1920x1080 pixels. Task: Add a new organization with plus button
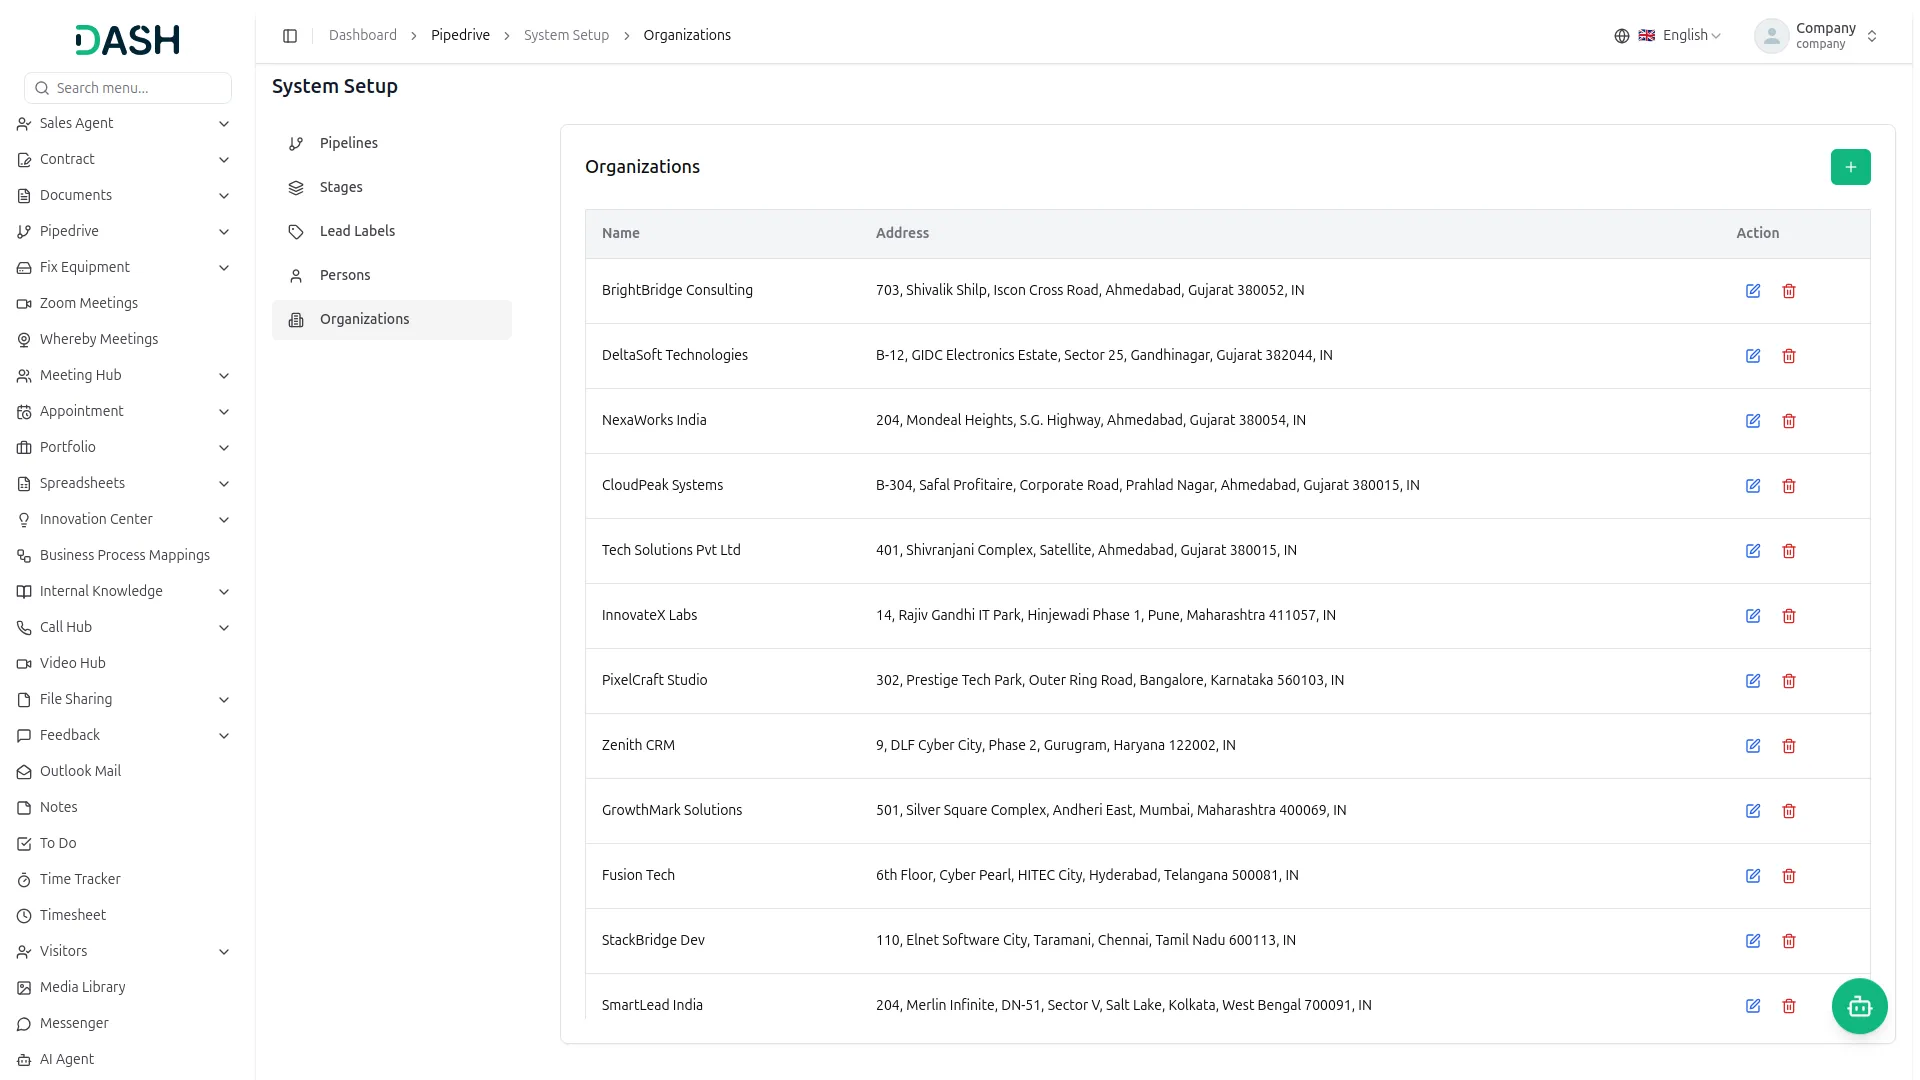pyautogui.click(x=1850, y=167)
